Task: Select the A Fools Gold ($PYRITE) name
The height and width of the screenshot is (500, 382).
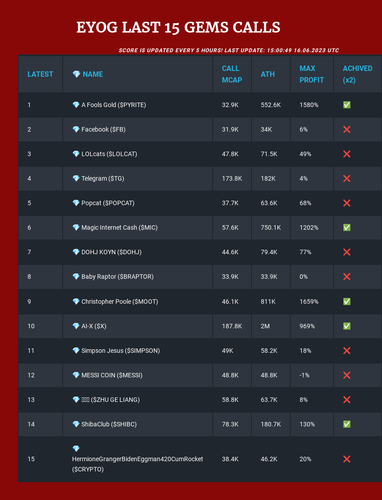Action: tap(114, 105)
